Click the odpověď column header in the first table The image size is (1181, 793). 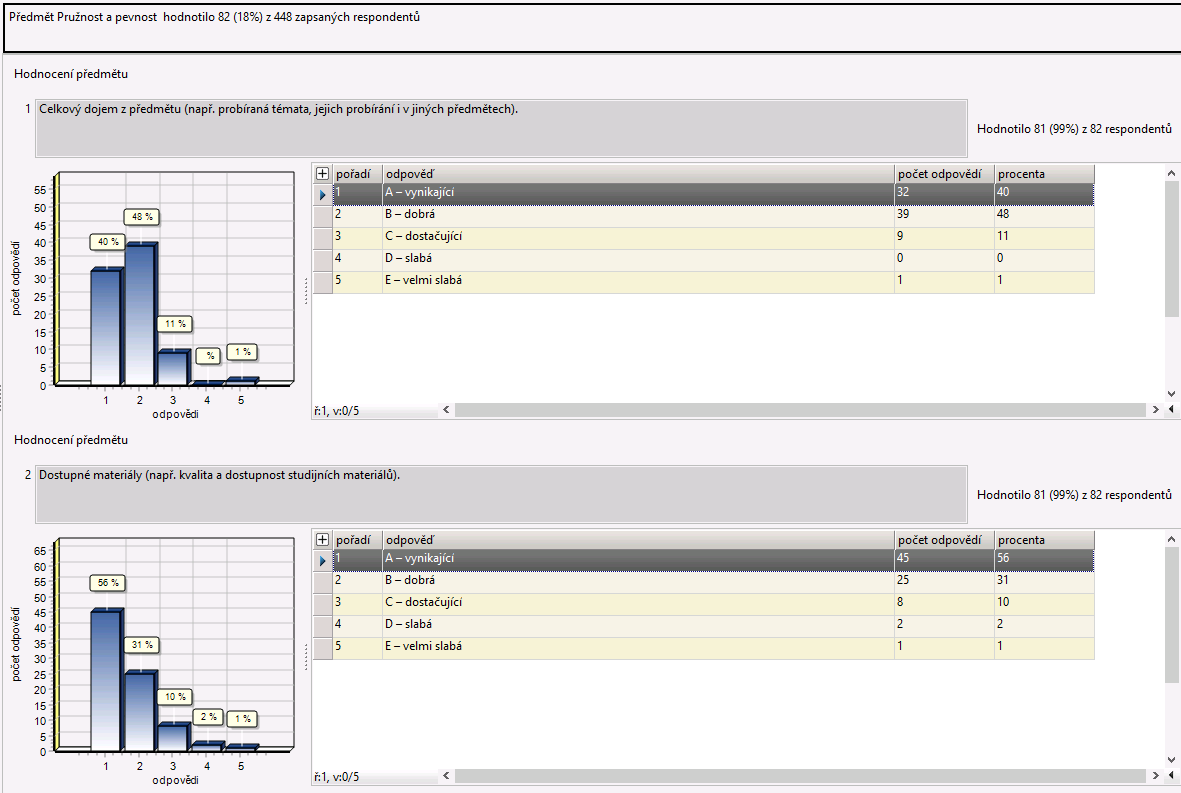tap(637, 174)
